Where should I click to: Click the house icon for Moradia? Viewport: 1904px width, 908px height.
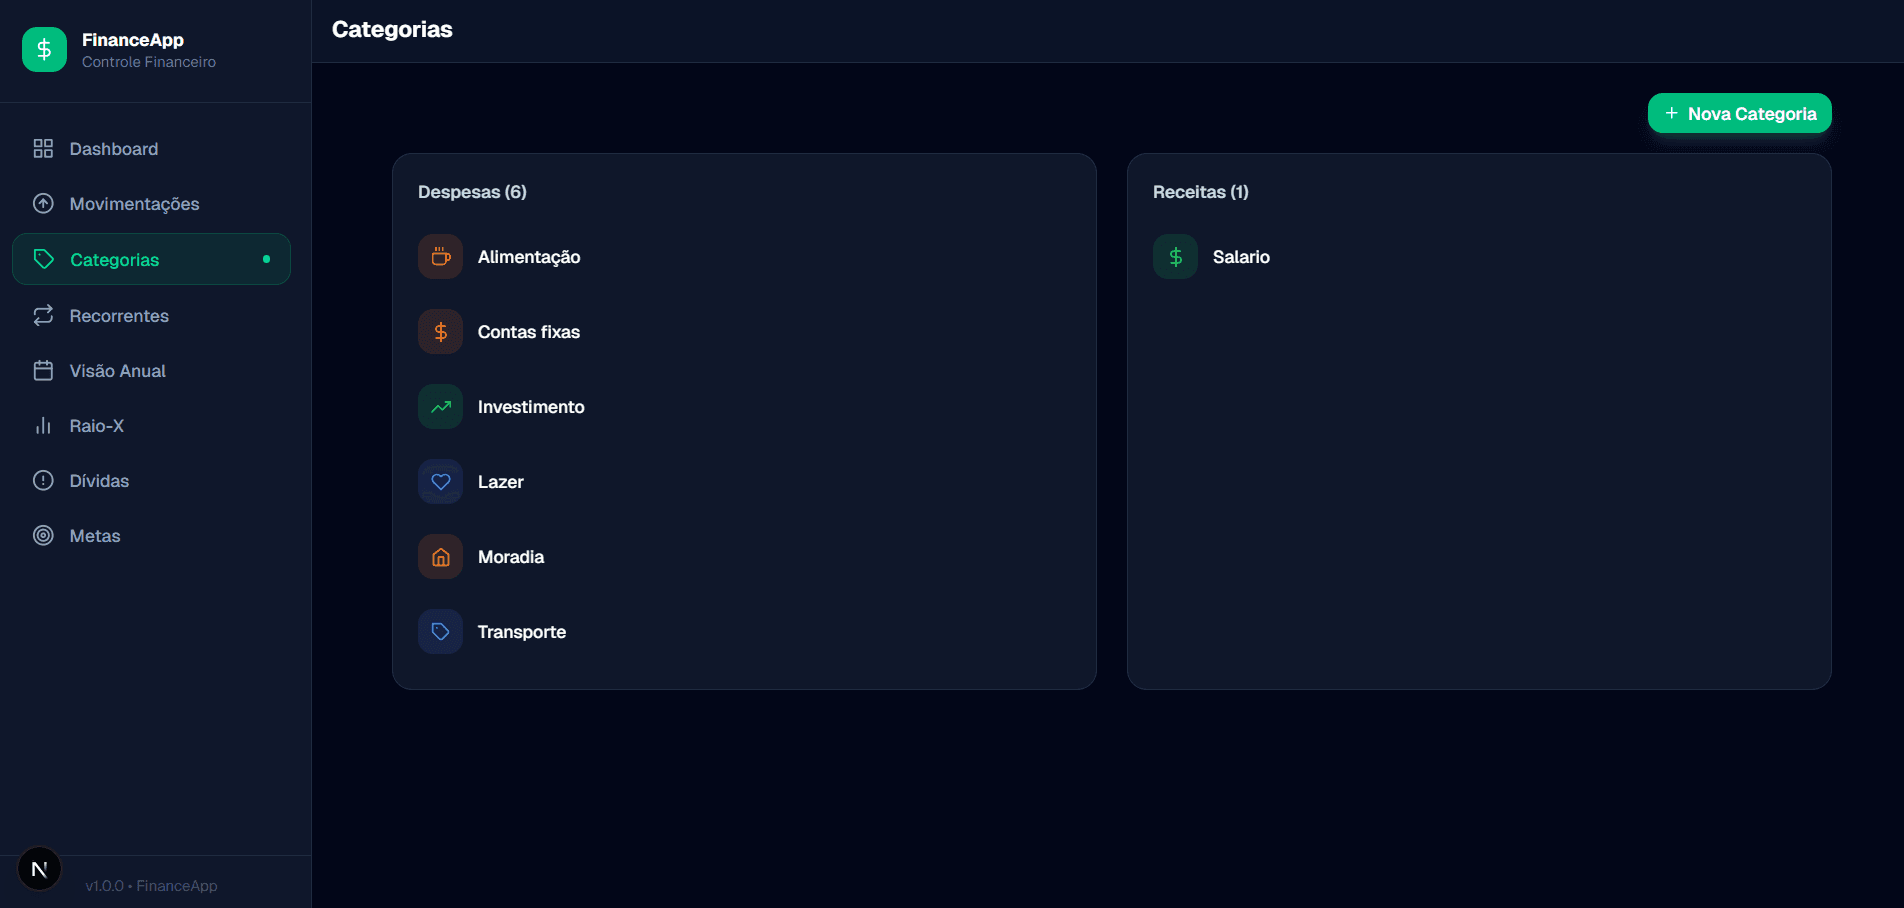440,556
